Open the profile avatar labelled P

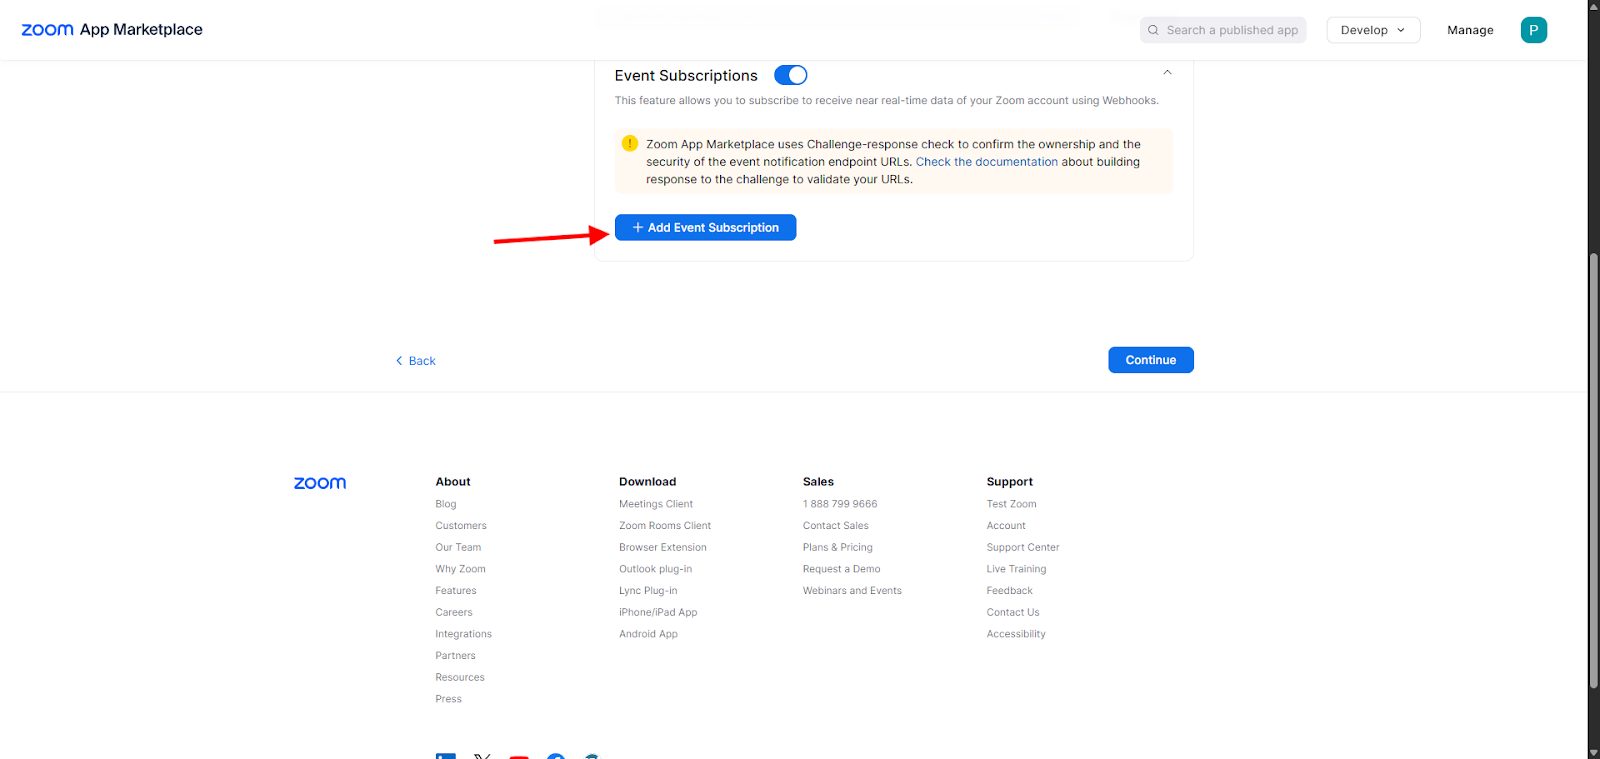pos(1533,30)
